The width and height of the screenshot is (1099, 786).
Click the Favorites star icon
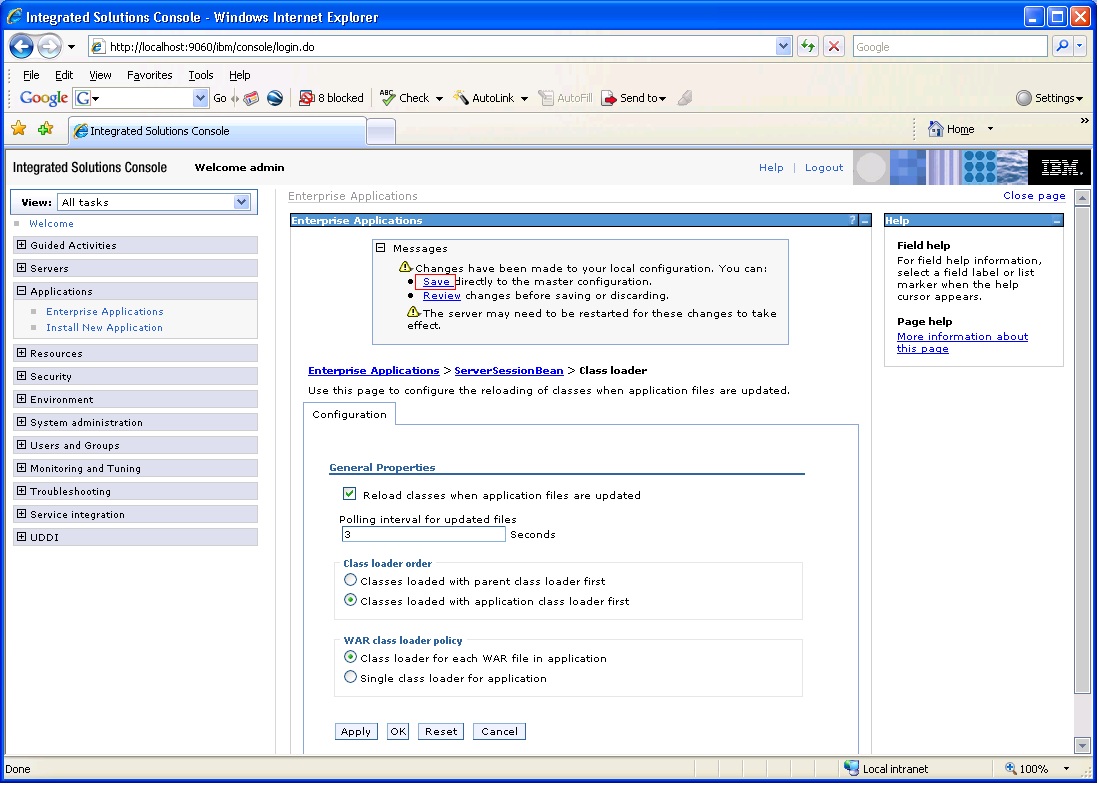point(19,129)
